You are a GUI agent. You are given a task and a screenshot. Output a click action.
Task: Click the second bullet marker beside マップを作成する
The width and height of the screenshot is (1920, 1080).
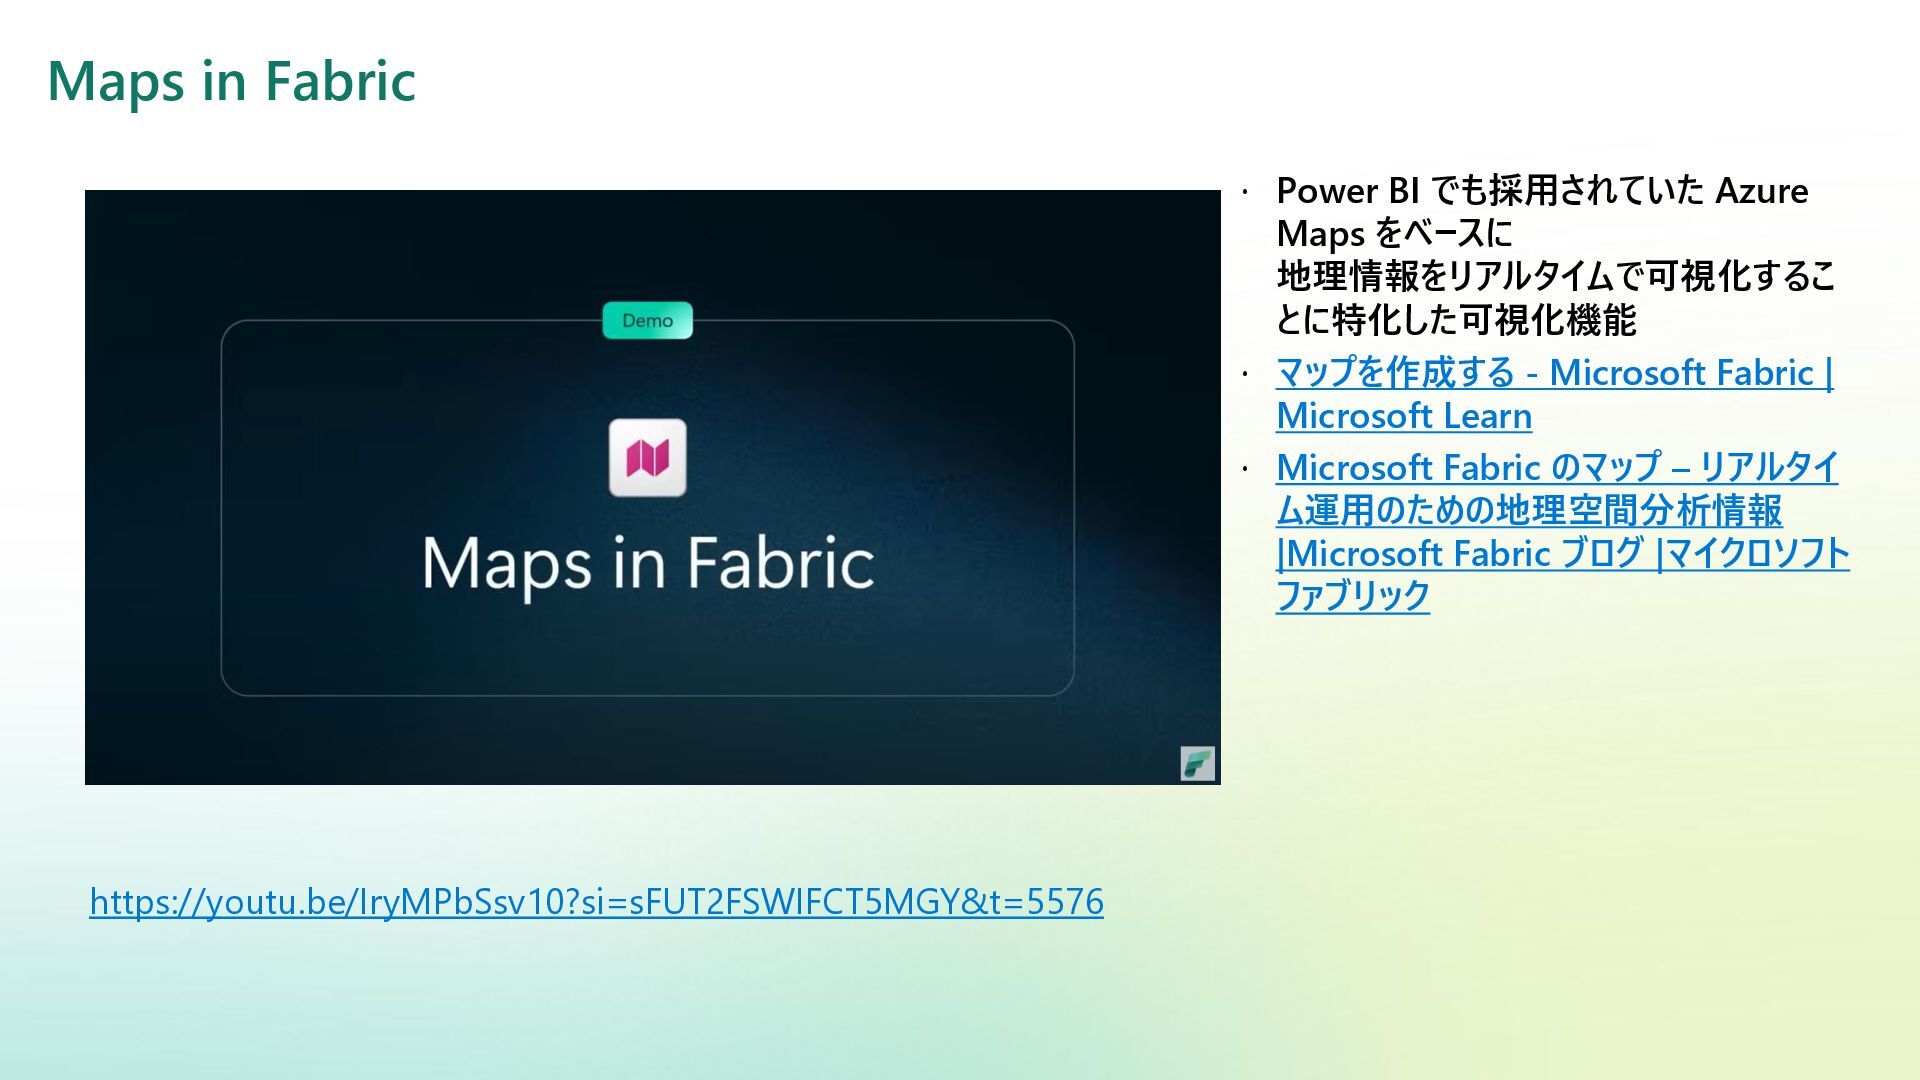1245,374
